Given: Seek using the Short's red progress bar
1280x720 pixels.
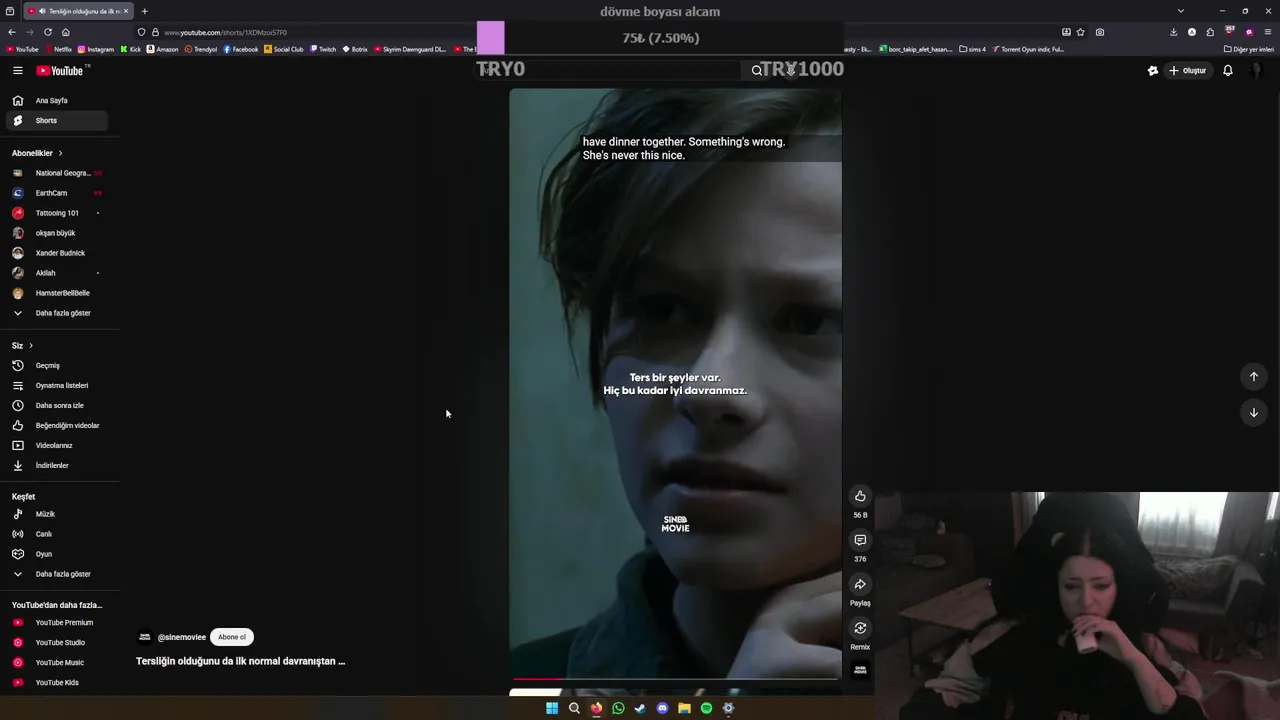Looking at the screenshot, I should 675,679.
